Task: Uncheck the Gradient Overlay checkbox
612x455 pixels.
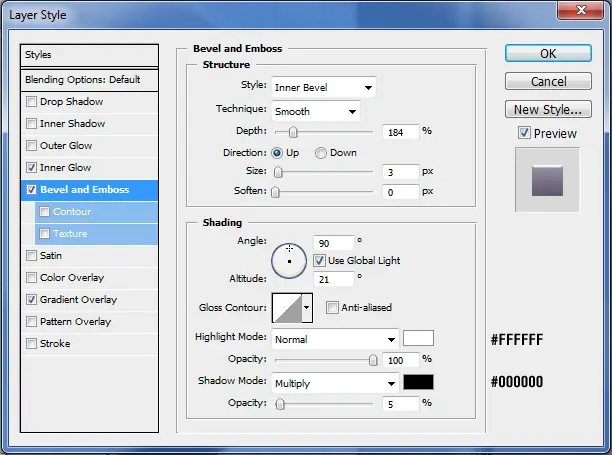Action: point(31,300)
